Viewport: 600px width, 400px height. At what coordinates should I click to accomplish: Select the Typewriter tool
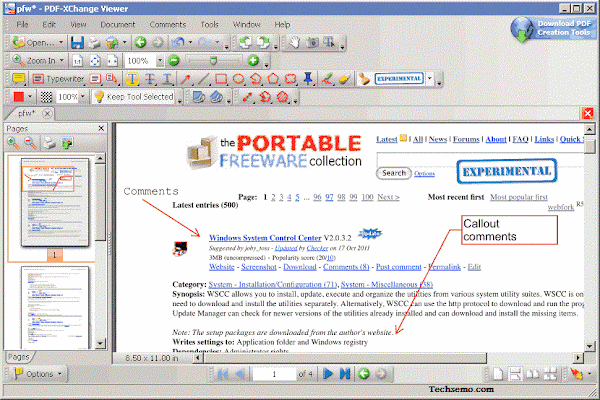[x=58, y=79]
